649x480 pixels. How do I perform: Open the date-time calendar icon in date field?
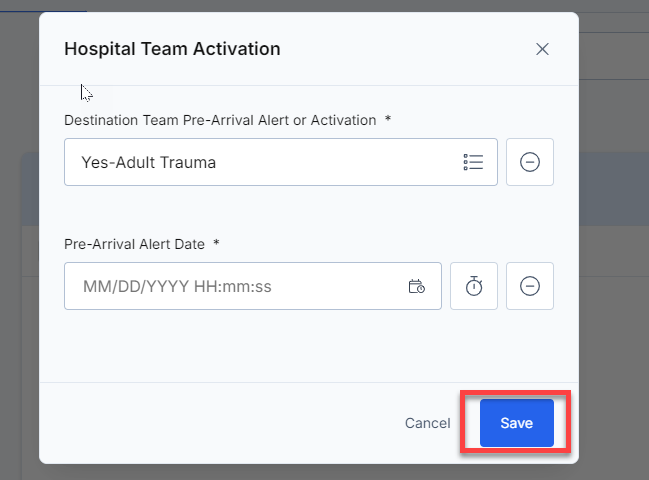pyautogui.click(x=416, y=286)
